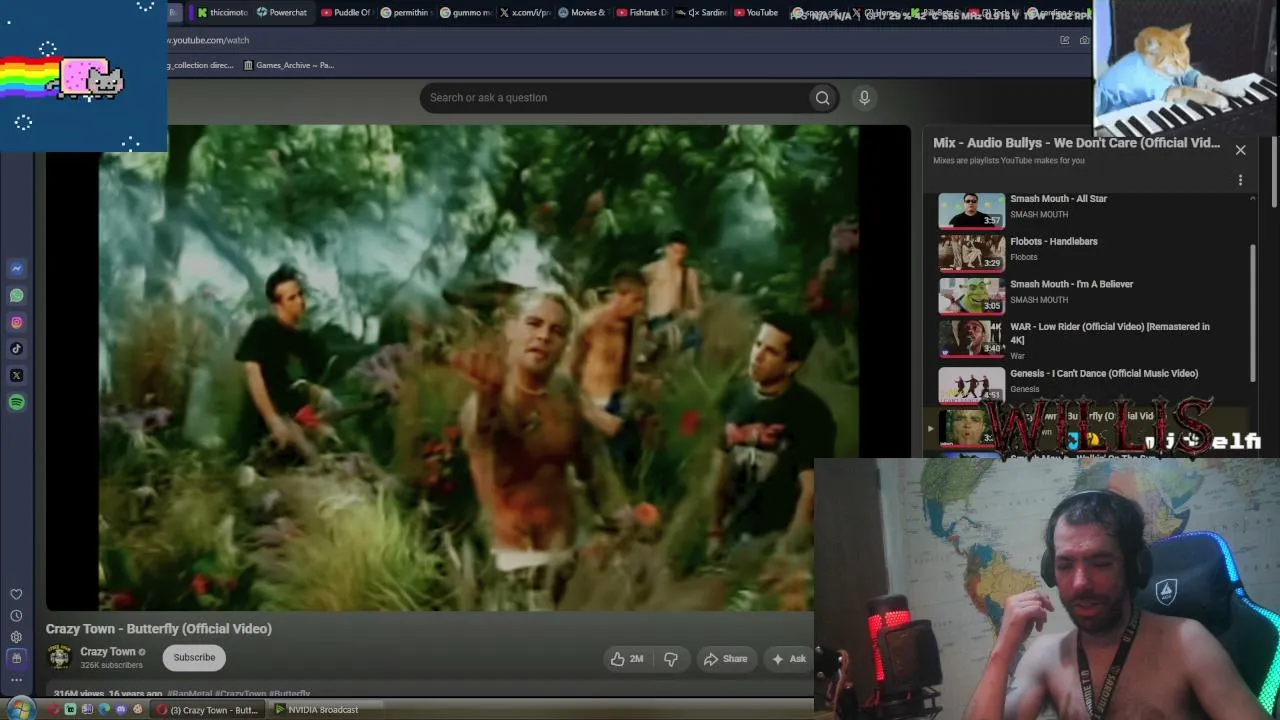The height and width of the screenshot is (720, 1280).
Task: Open history clock icon in sidebar
Action: 16,616
